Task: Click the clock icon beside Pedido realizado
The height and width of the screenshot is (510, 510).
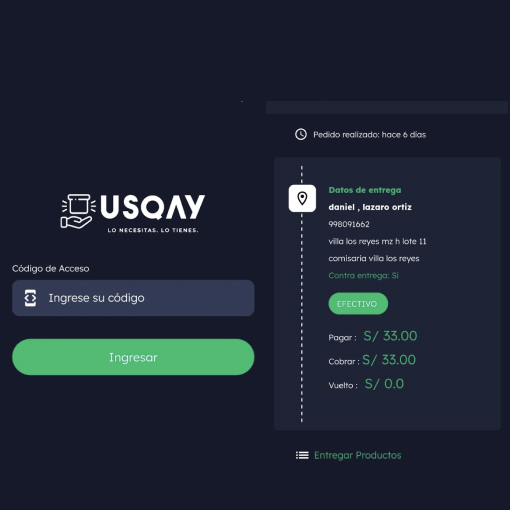Action: tap(301, 134)
